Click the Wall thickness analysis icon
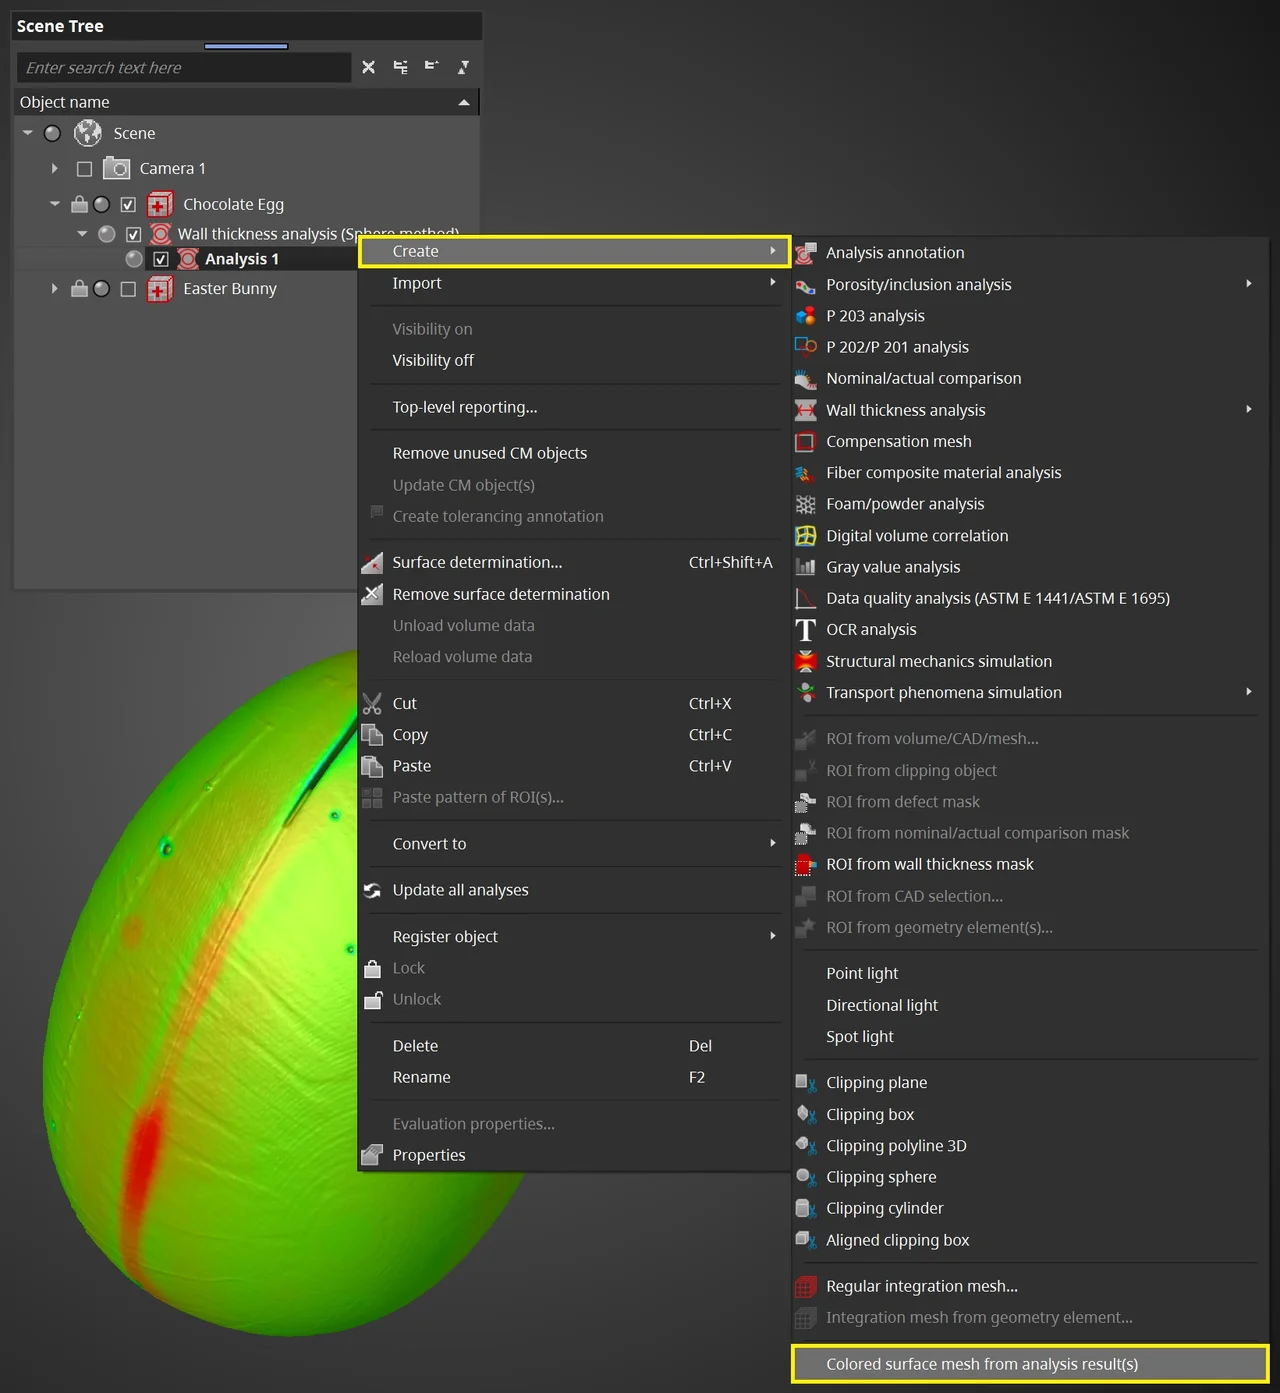The image size is (1280, 1393). [x=806, y=410]
